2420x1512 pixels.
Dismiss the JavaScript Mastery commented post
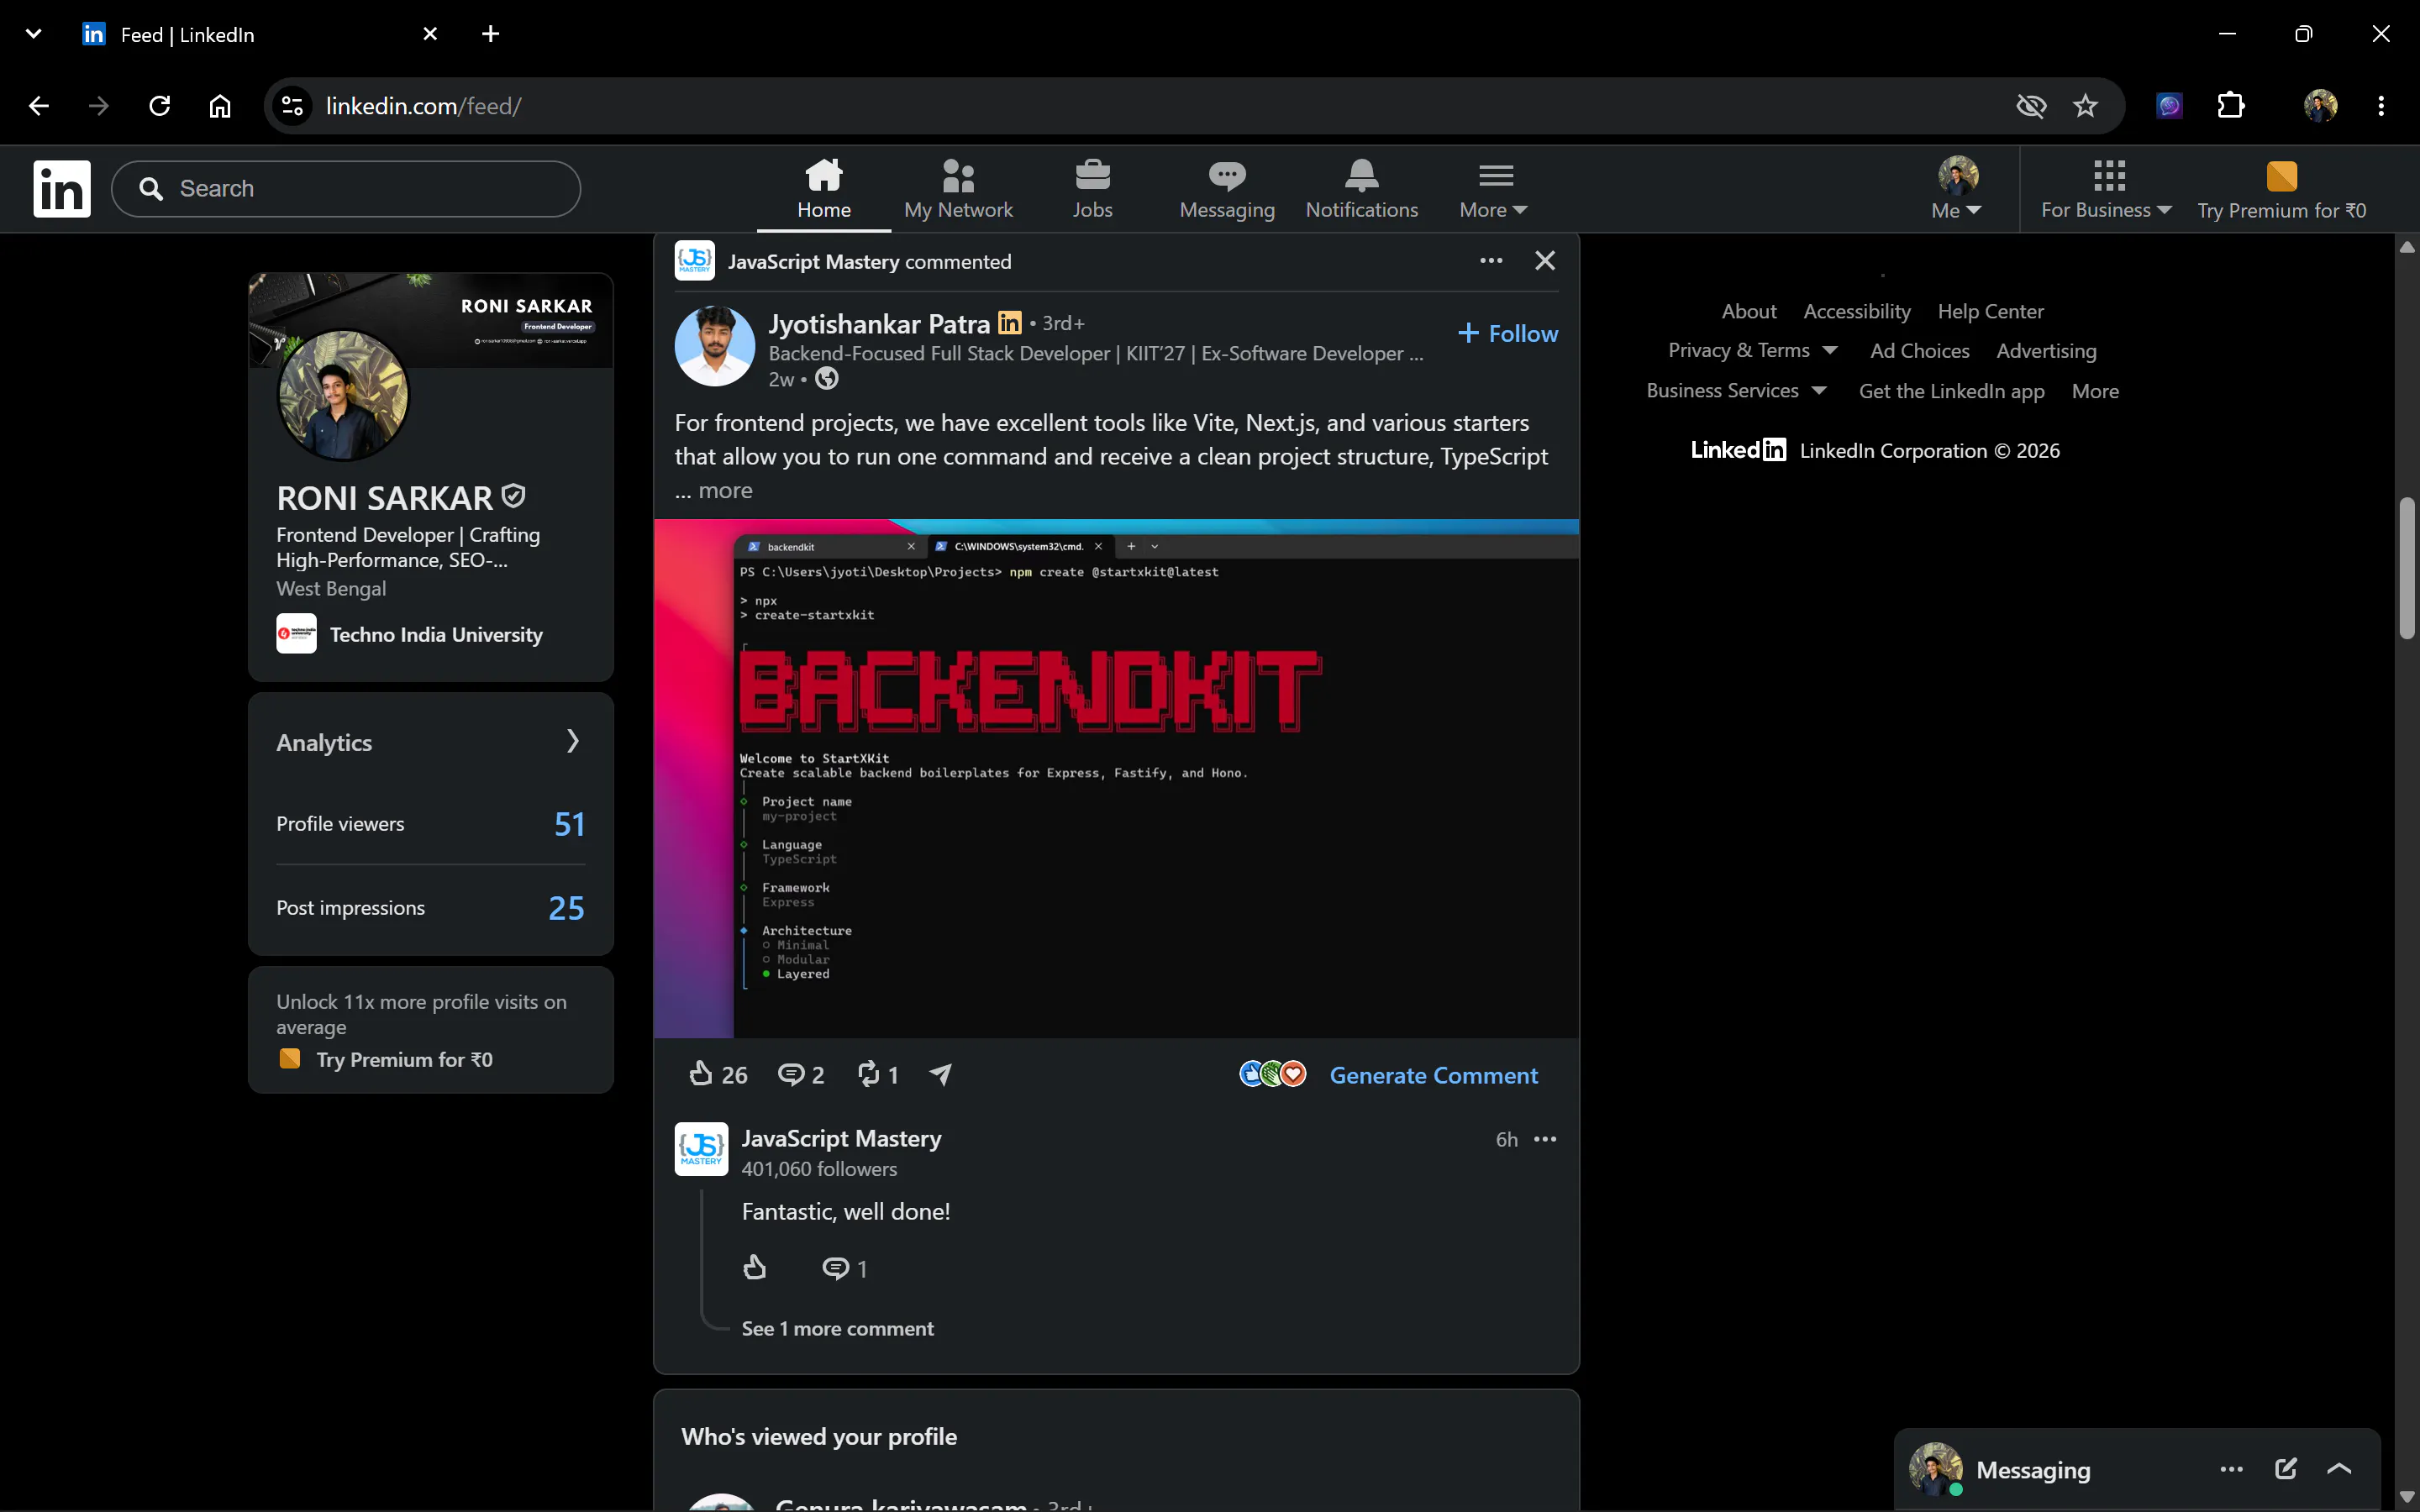tap(1545, 261)
